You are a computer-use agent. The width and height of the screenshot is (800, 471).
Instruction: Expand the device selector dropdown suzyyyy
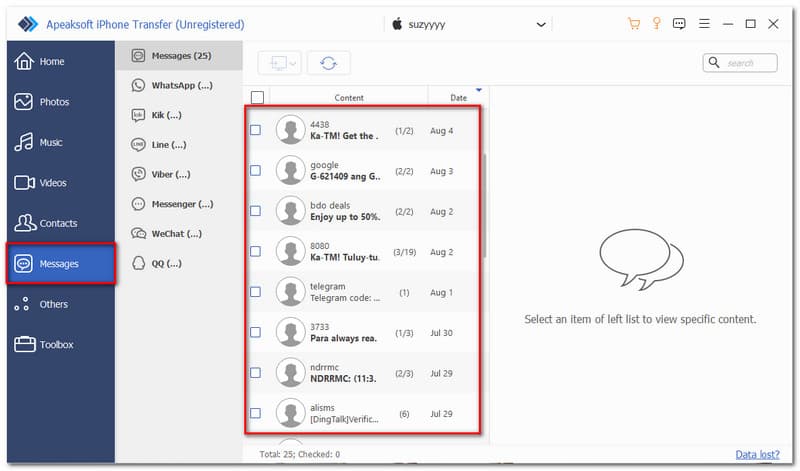click(541, 24)
